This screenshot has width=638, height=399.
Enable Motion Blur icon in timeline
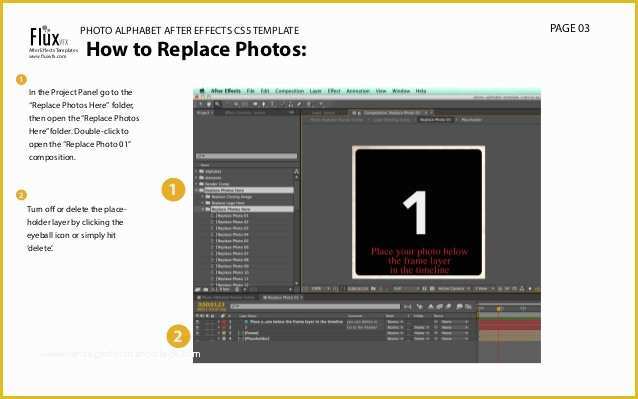click(459, 307)
